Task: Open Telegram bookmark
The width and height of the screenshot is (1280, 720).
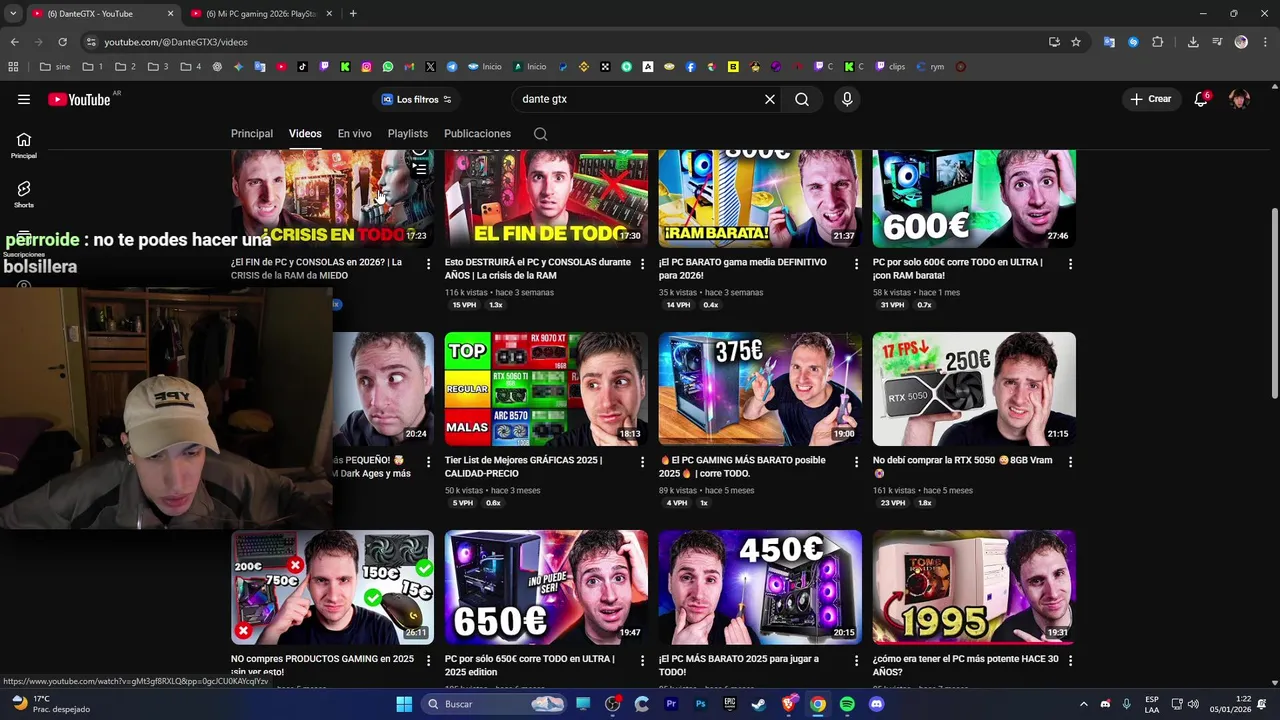Action: (x=452, y=67)
